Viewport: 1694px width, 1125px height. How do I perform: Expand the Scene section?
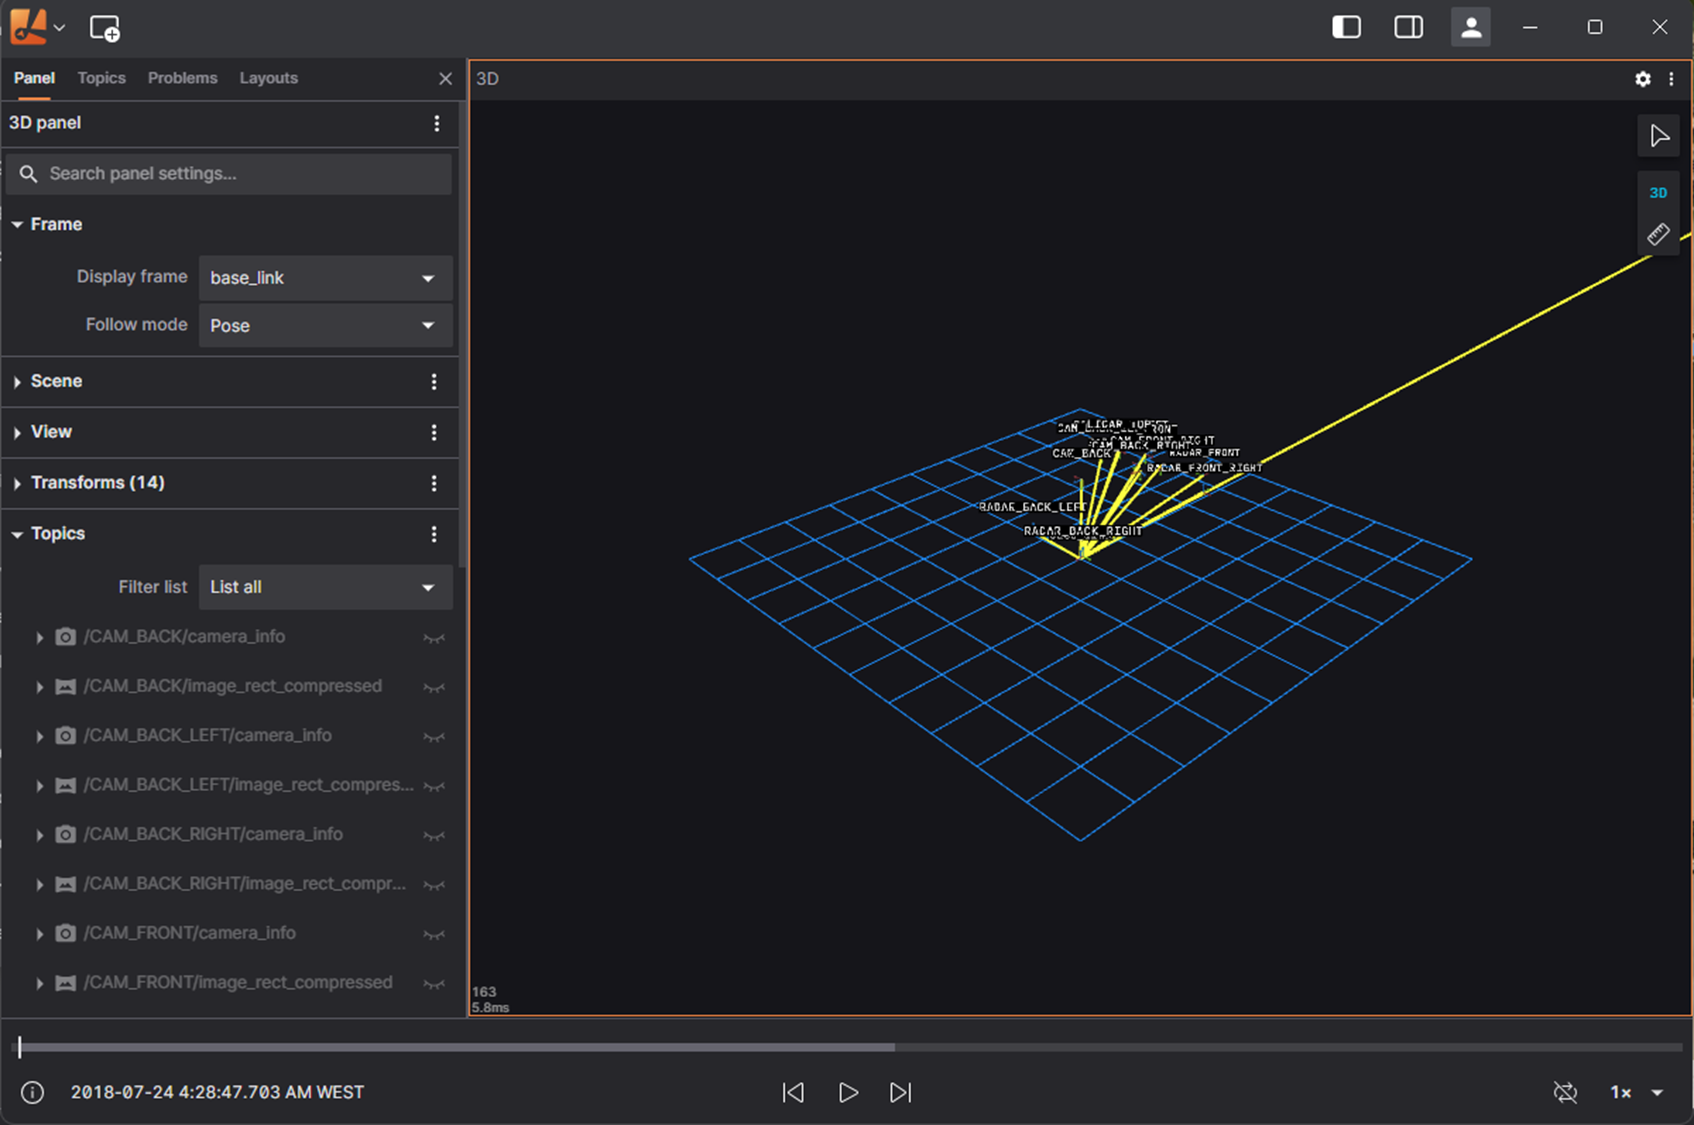tap(17, 382)
